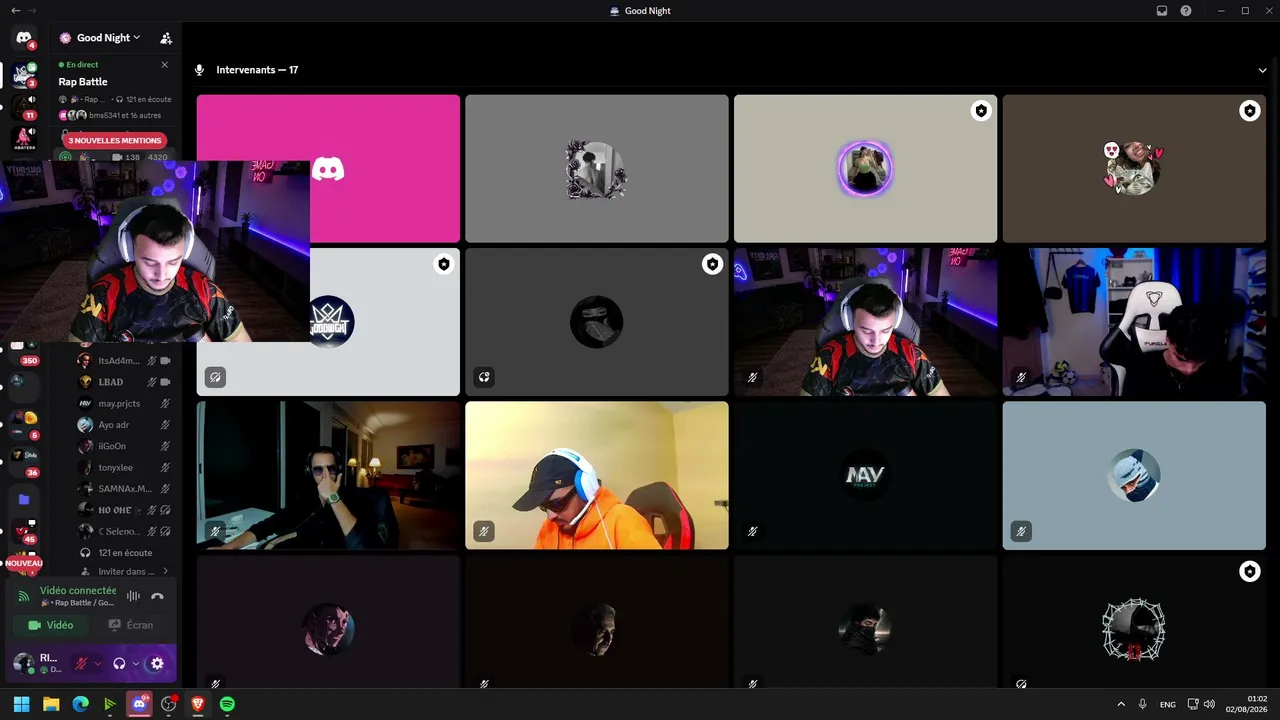Toggle headphones deafen in user panel
The width and height of the screenshot is (1280, 720).
click(119, 663)
